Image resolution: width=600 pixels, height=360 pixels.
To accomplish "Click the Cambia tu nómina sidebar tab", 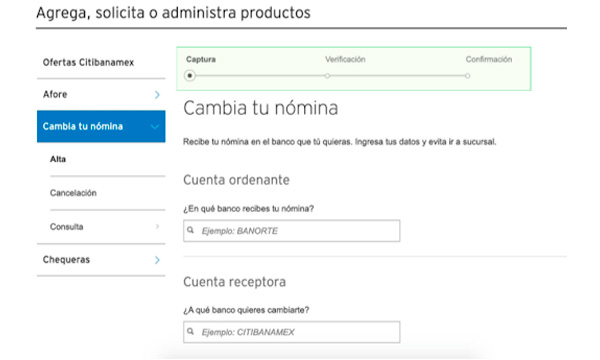I will click(x=101, y=126).
